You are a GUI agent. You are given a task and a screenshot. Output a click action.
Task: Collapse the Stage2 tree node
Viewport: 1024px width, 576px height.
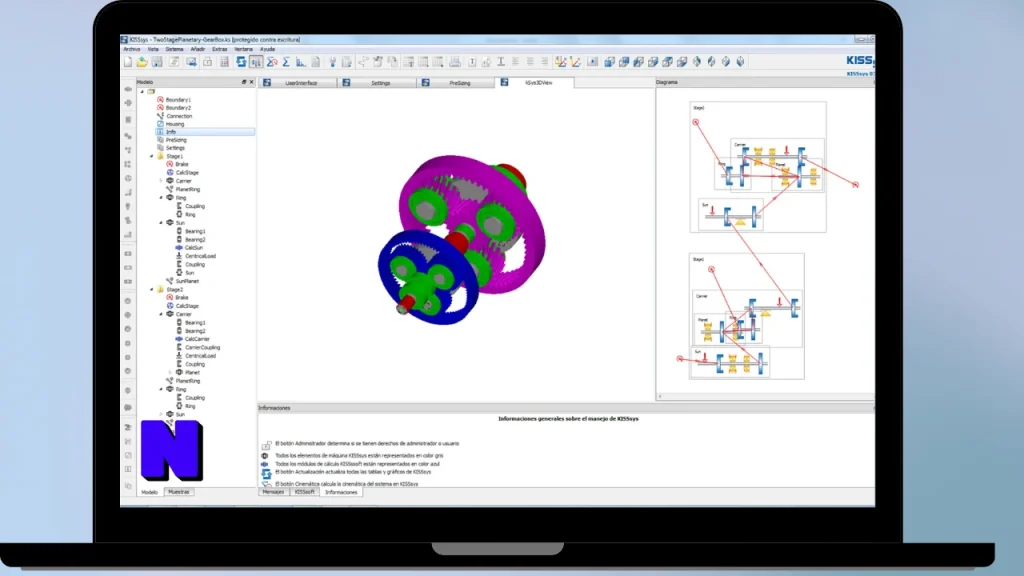click(x=152, y=289)
